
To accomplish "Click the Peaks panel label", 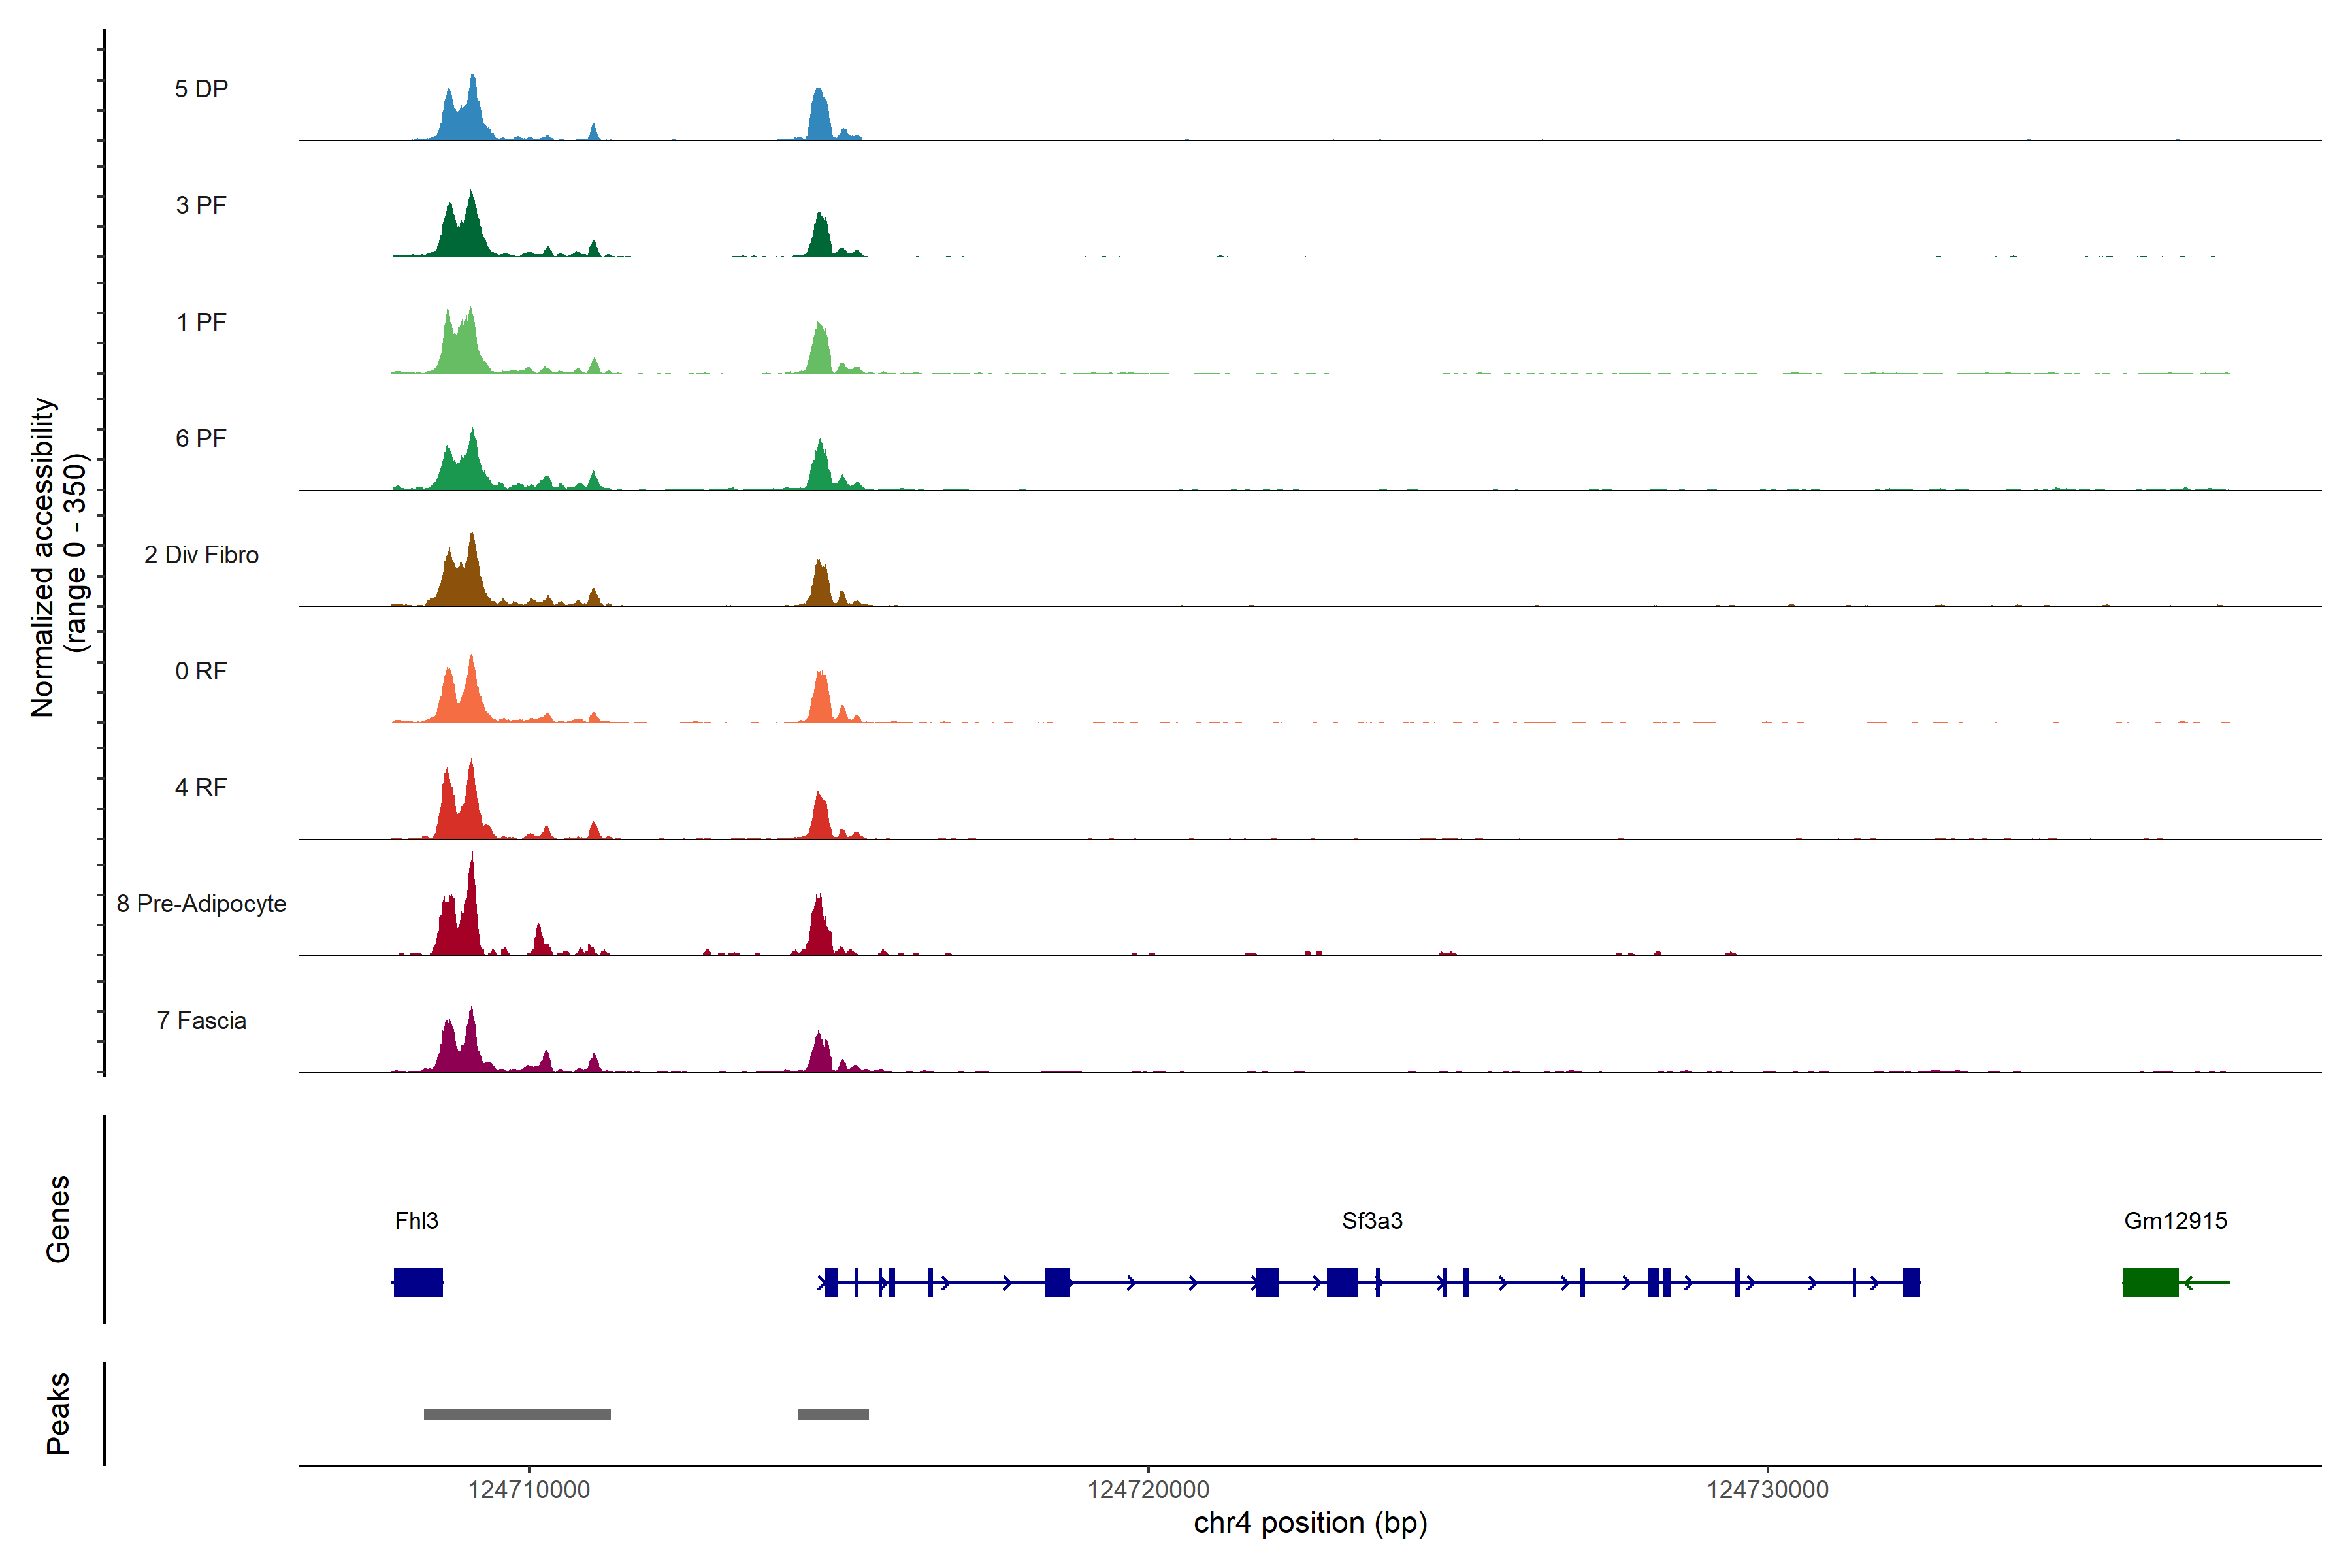I will click(x=58, y=1413).
